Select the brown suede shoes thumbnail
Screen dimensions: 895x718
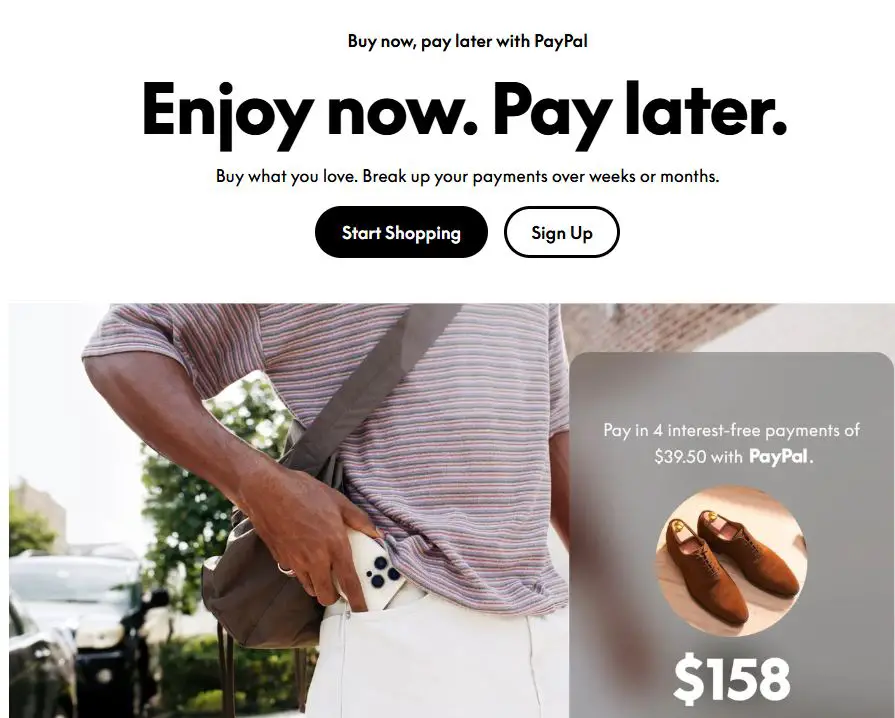pos(731,561)
